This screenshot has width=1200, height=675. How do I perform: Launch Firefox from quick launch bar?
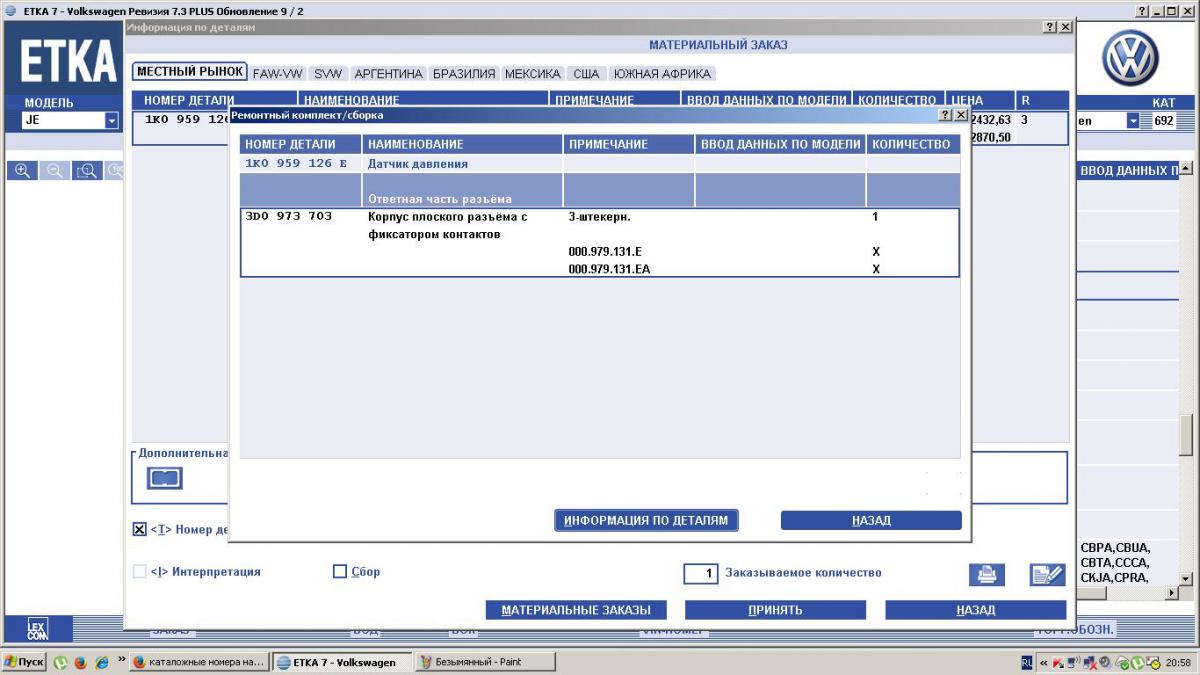(x=79, y=662)
